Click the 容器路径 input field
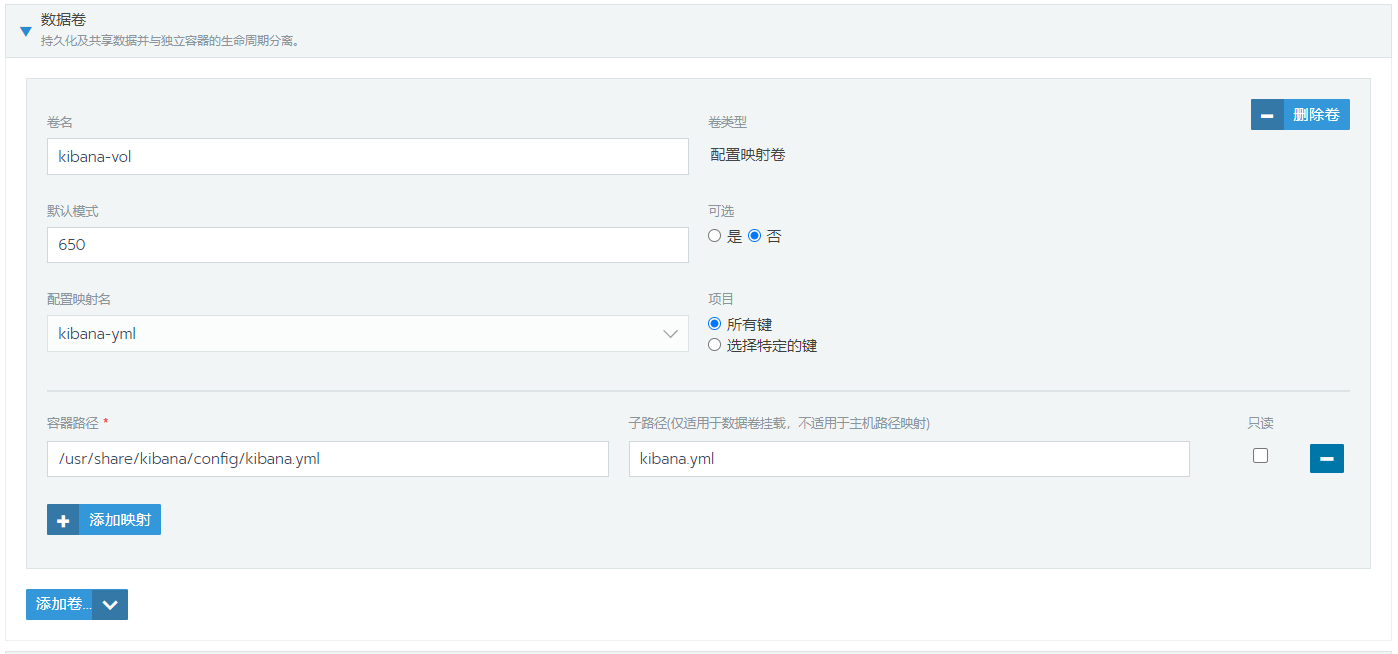The image size is (1398, 654). coord(327,459)
